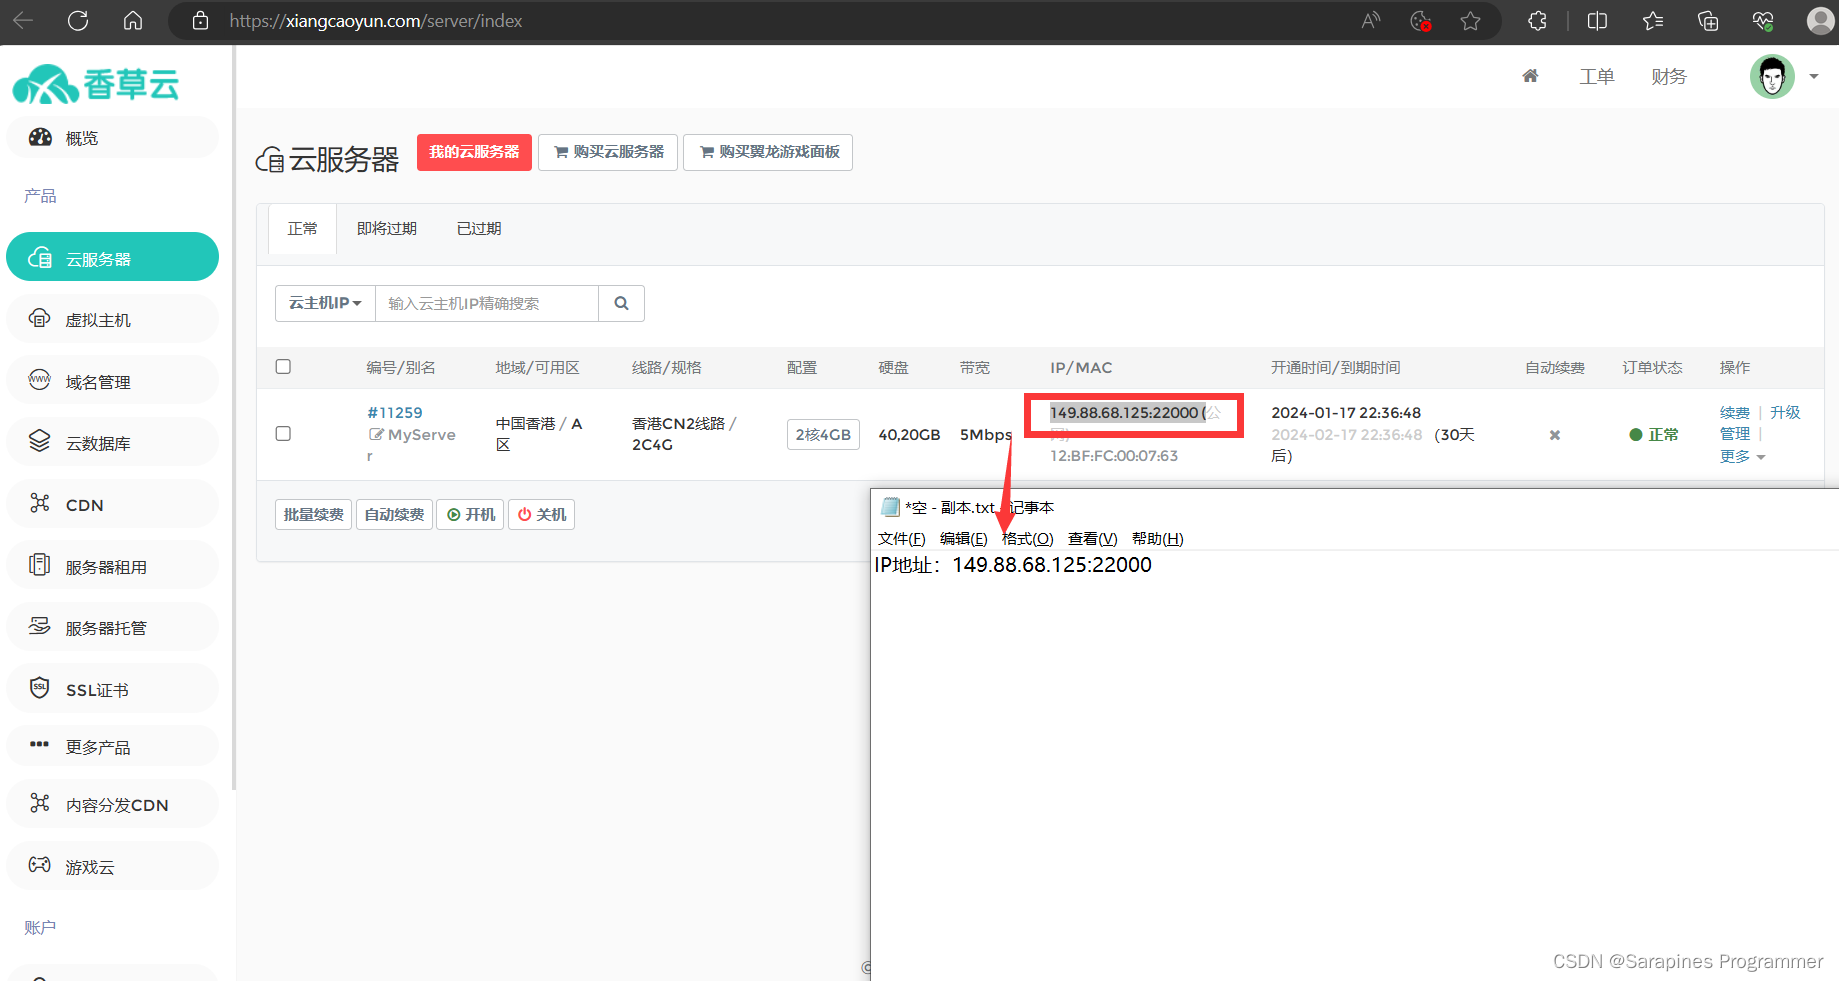
Task: Open the 云主机IP search type dropdown
Action: point(325,303)
